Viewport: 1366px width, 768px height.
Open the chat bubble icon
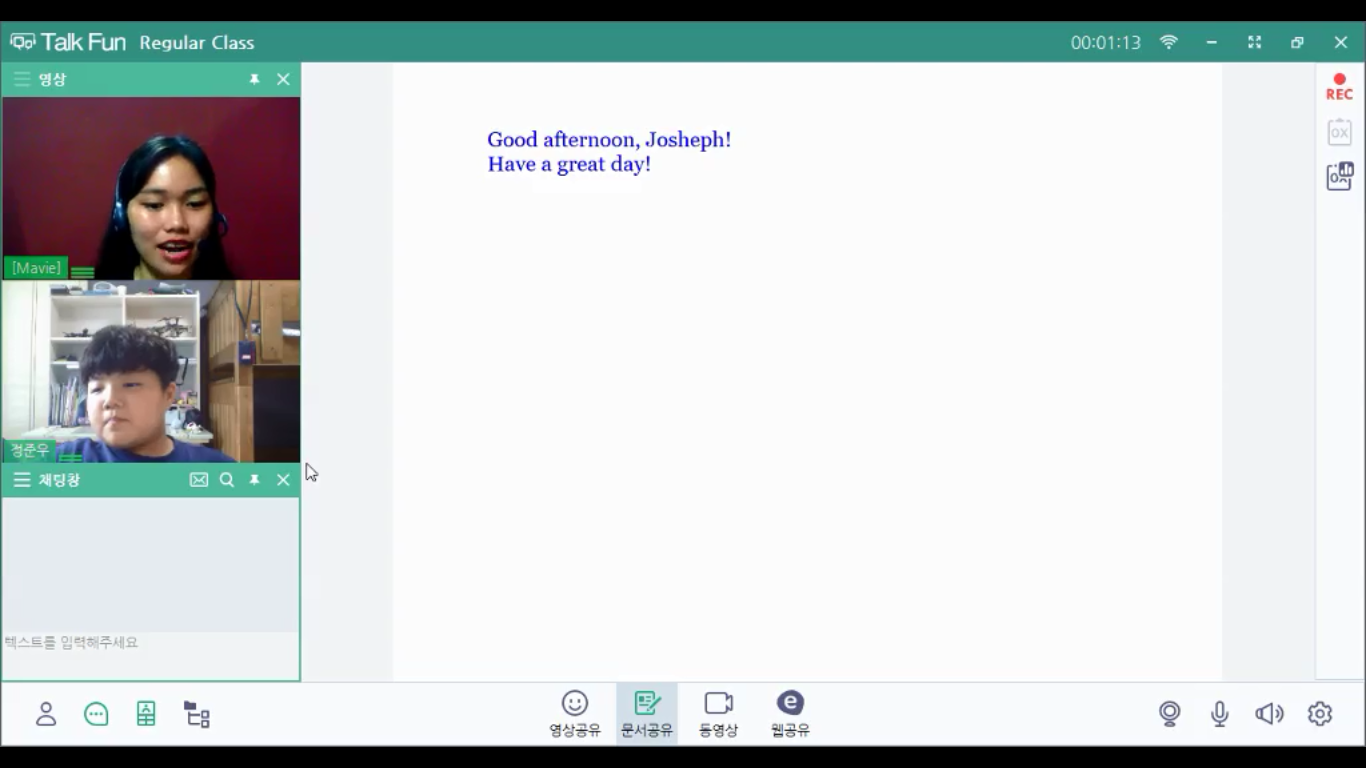[x=96, y=714]
